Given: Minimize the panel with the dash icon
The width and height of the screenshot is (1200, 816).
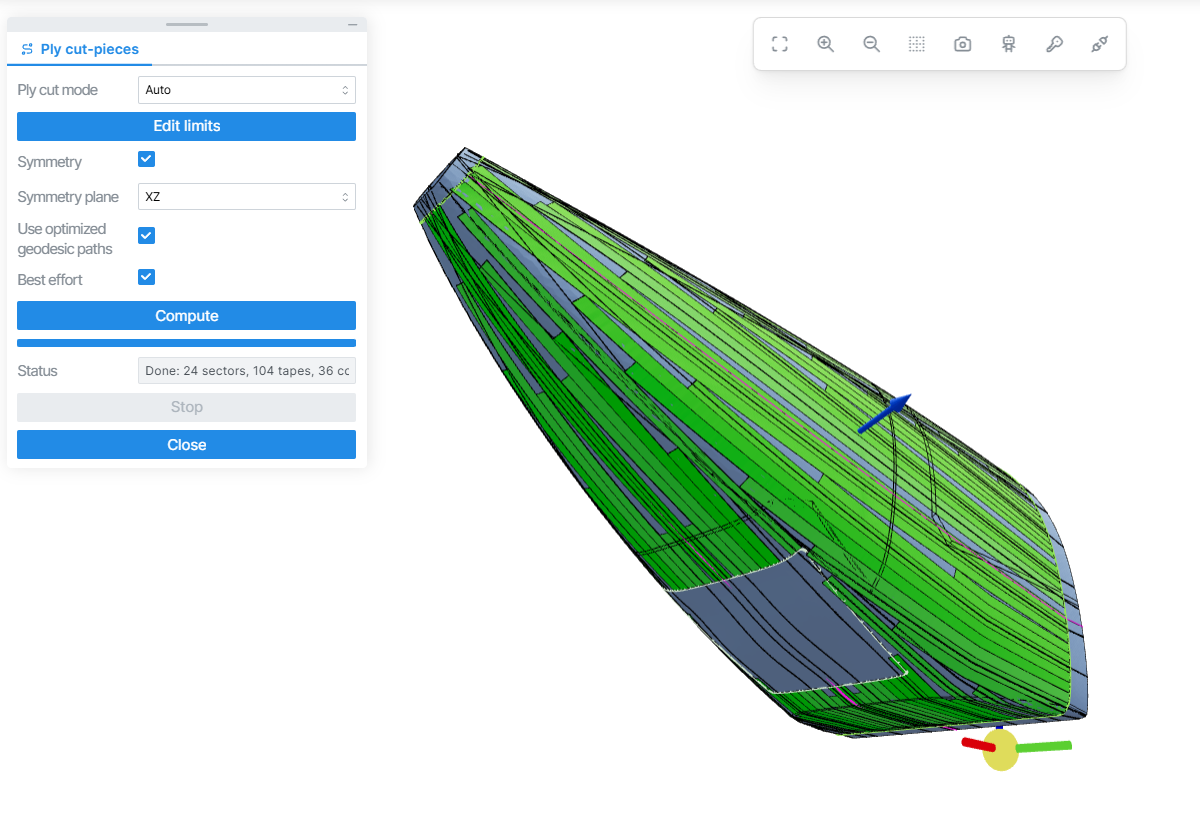Looking at the screenshot, I should [x=352, y=24].
